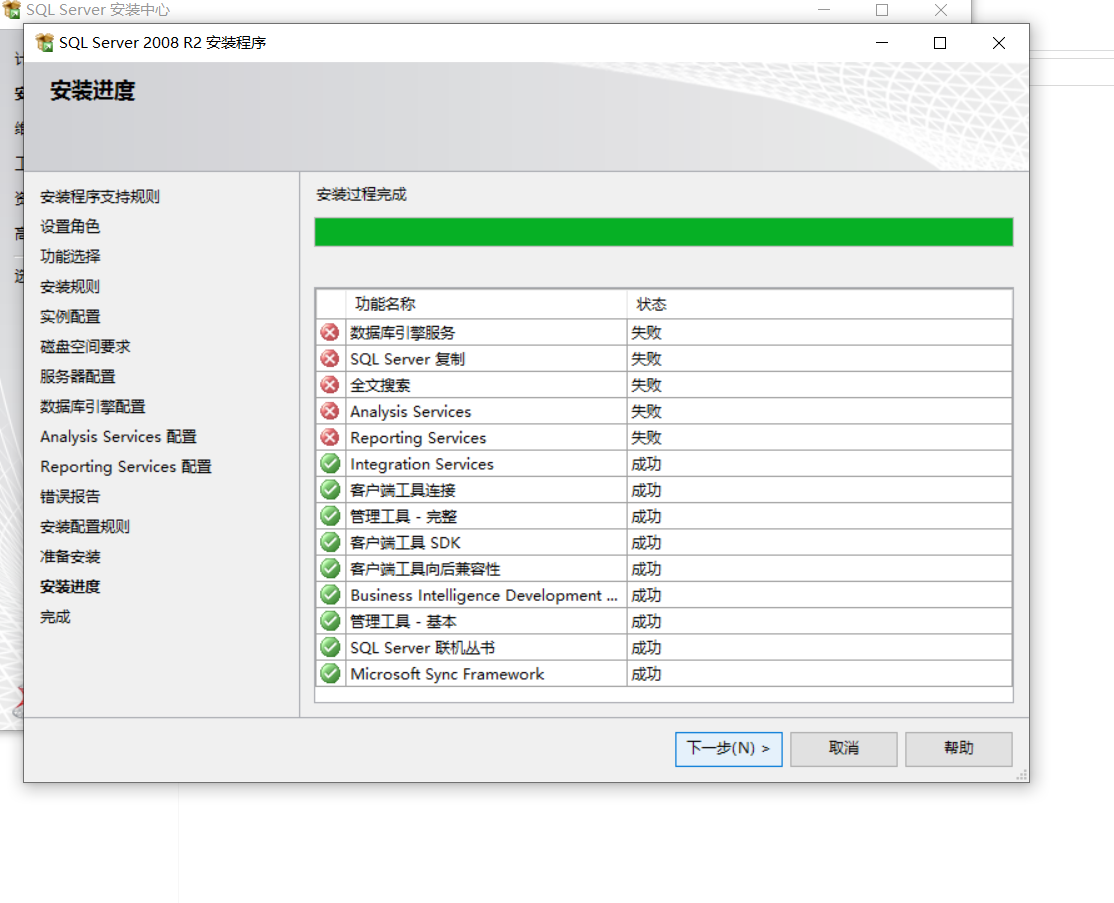Click the green installation progress bar
The height and width of the screenshot is (903, 1114).
pos(664,232)
